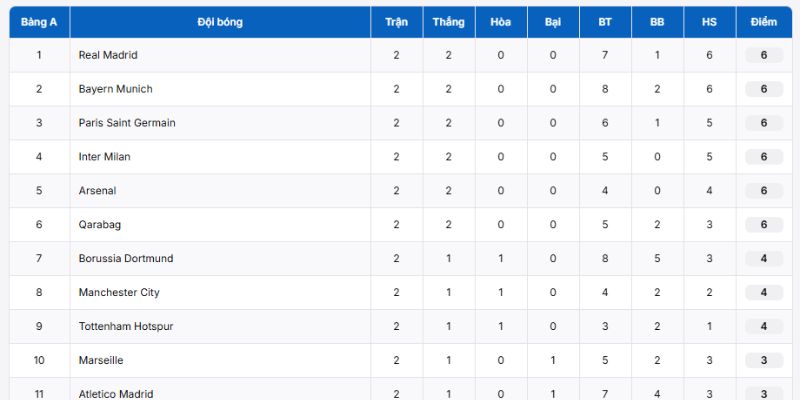Click the Marseille team name

pos(101,360)
